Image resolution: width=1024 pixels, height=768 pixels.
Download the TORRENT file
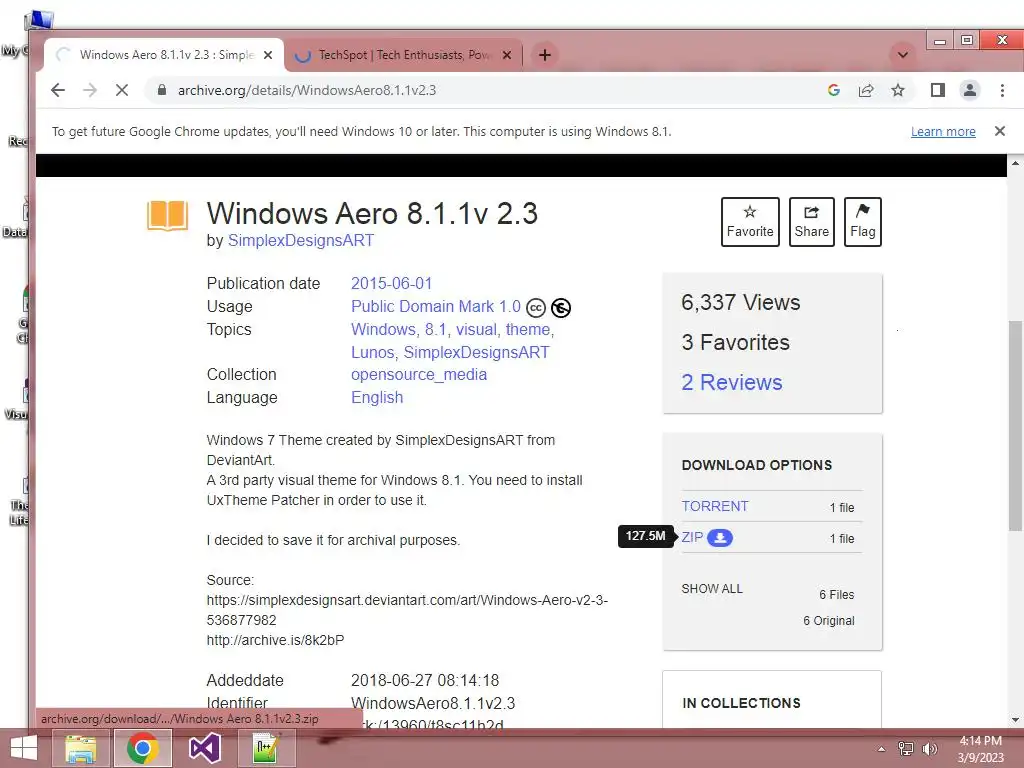pyautogui.click(x=714, y=506)
